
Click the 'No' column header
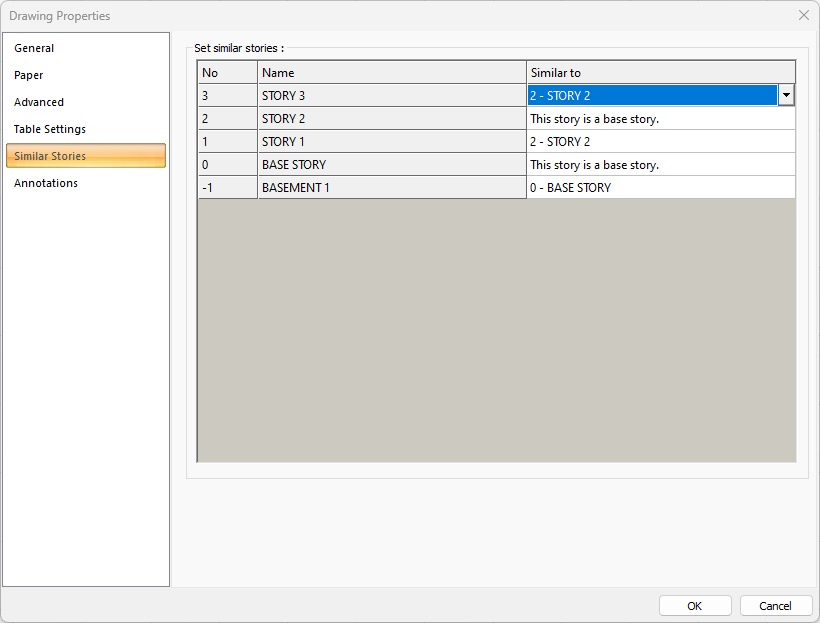pos(227,73)
